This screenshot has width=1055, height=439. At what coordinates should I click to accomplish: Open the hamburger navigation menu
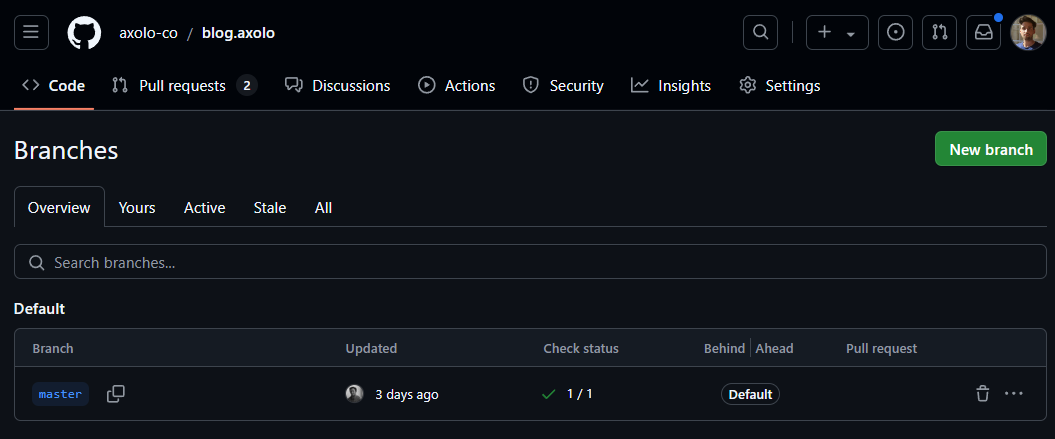(31, 33)
